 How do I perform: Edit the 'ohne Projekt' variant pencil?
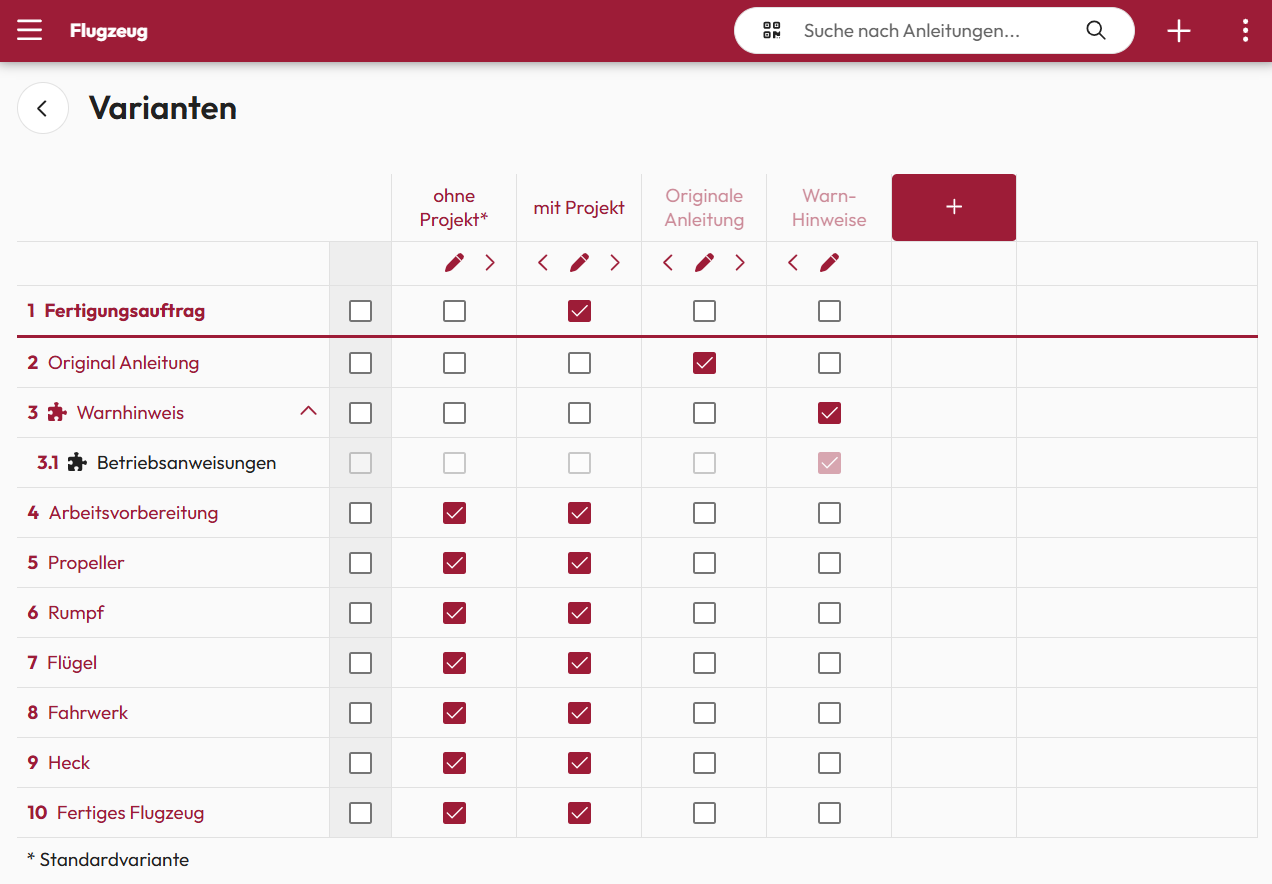pos(454,263)
